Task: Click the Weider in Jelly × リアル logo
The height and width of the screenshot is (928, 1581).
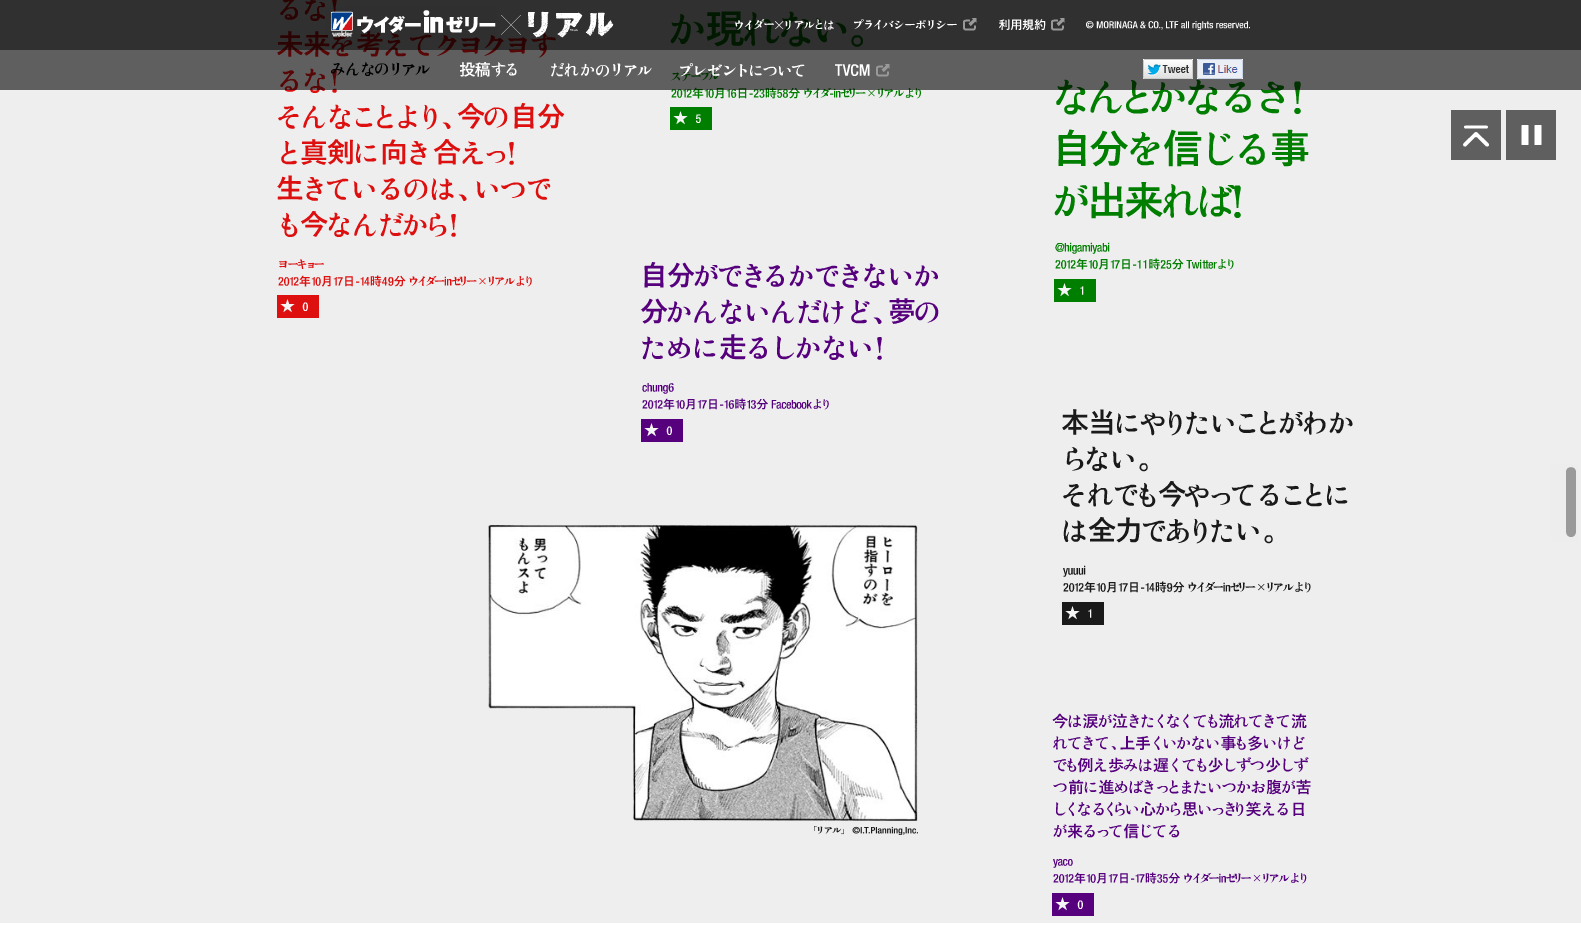Action: pos(471,24)
